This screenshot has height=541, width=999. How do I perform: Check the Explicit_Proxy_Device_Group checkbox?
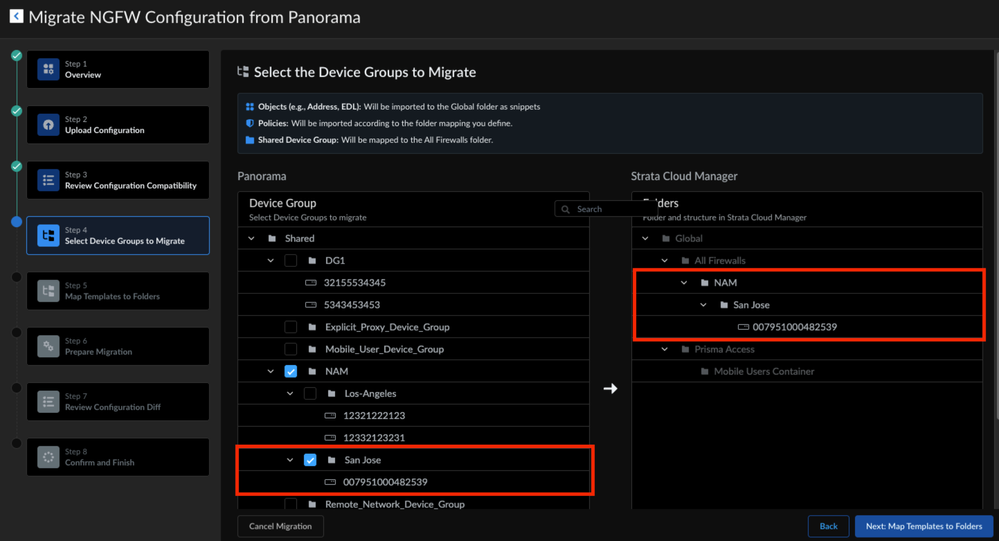pos(291,327)
